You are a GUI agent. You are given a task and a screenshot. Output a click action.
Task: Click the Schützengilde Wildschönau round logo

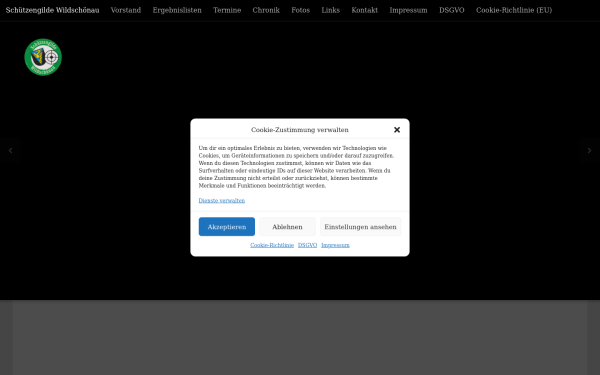point(43,57)
